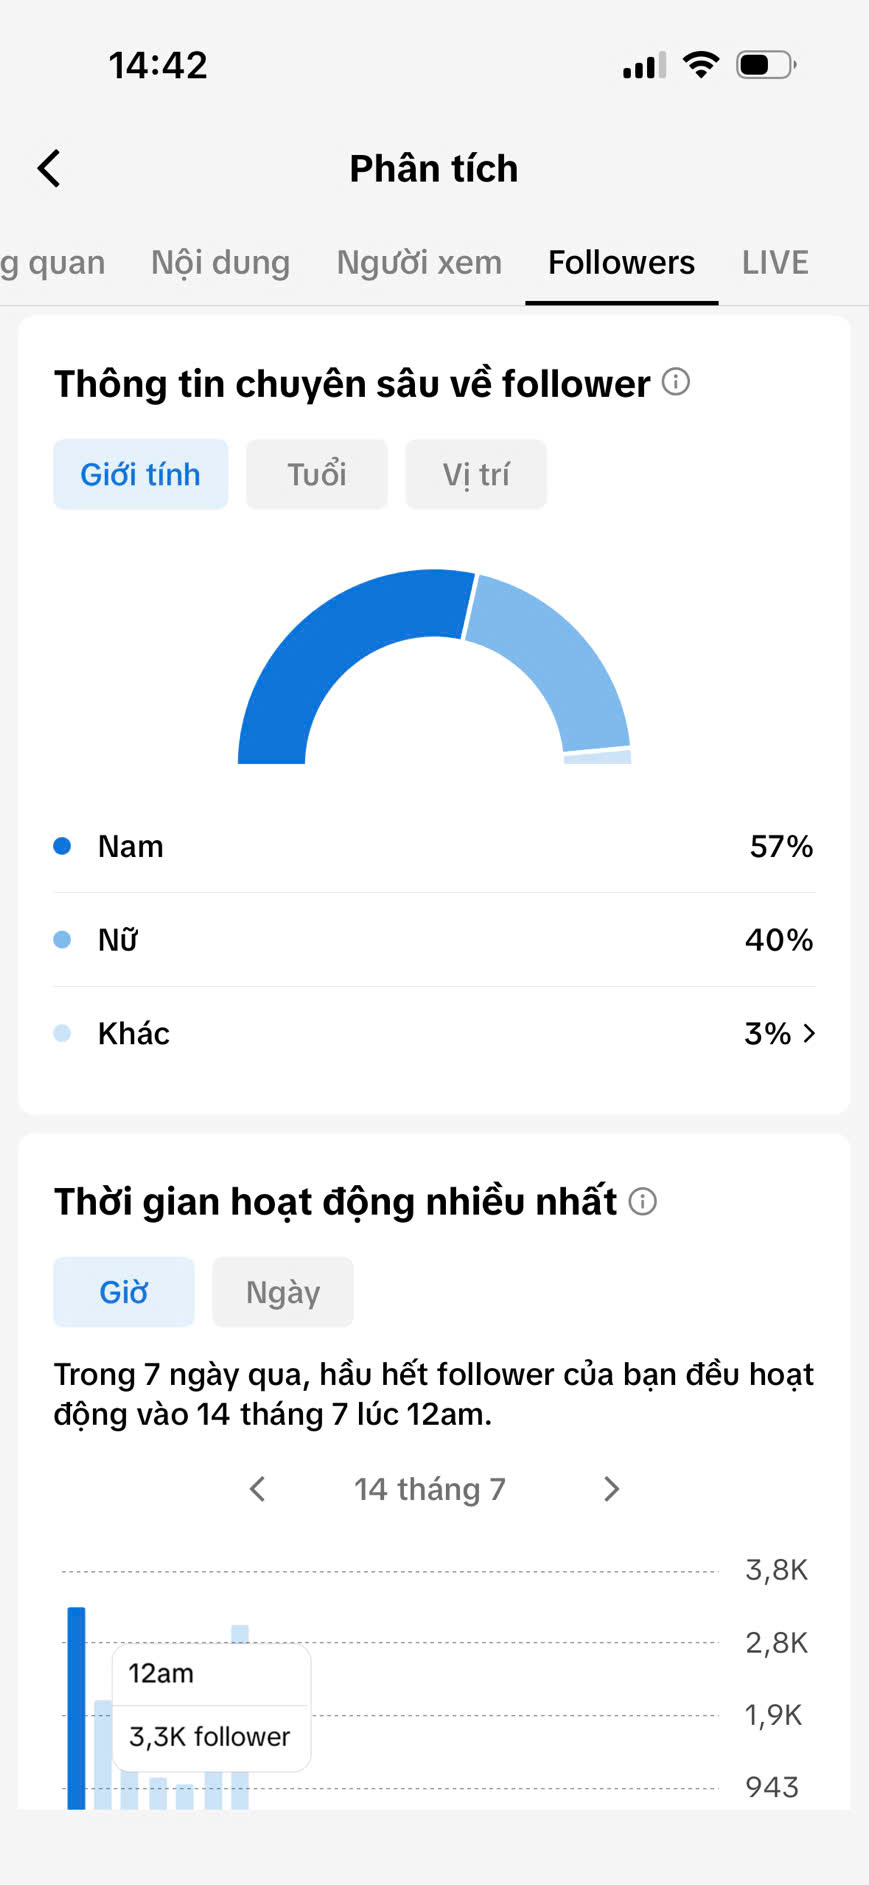
Task: Switch to the LIVE tab
Action: coord(775,262)
